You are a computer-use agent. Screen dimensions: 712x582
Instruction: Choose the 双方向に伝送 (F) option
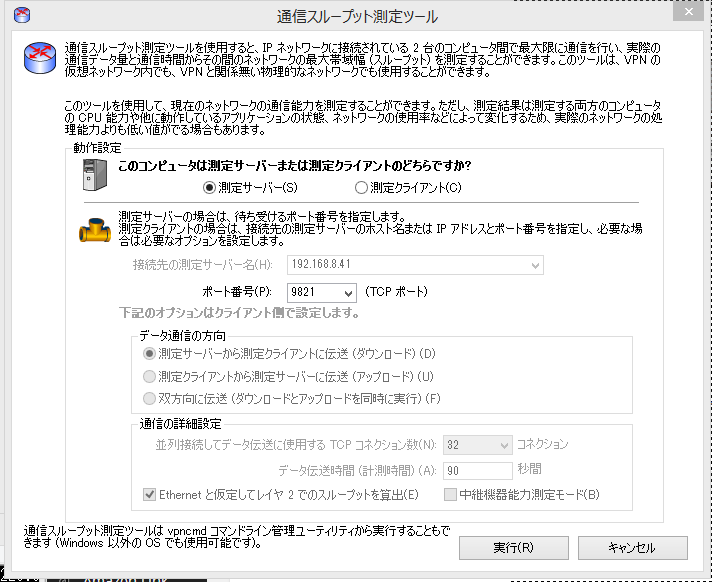click(x=150, y=398)
